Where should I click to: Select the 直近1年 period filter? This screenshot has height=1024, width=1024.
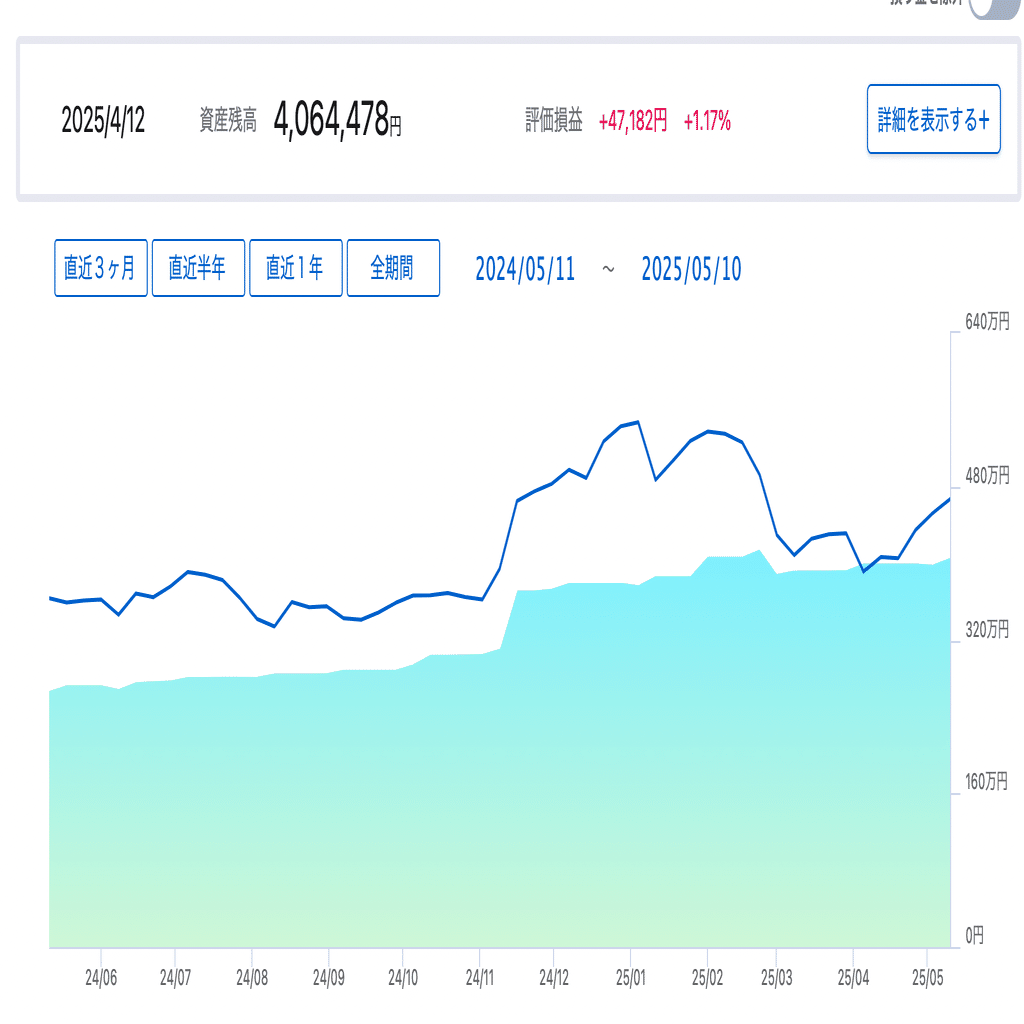(x=296, y=267)
